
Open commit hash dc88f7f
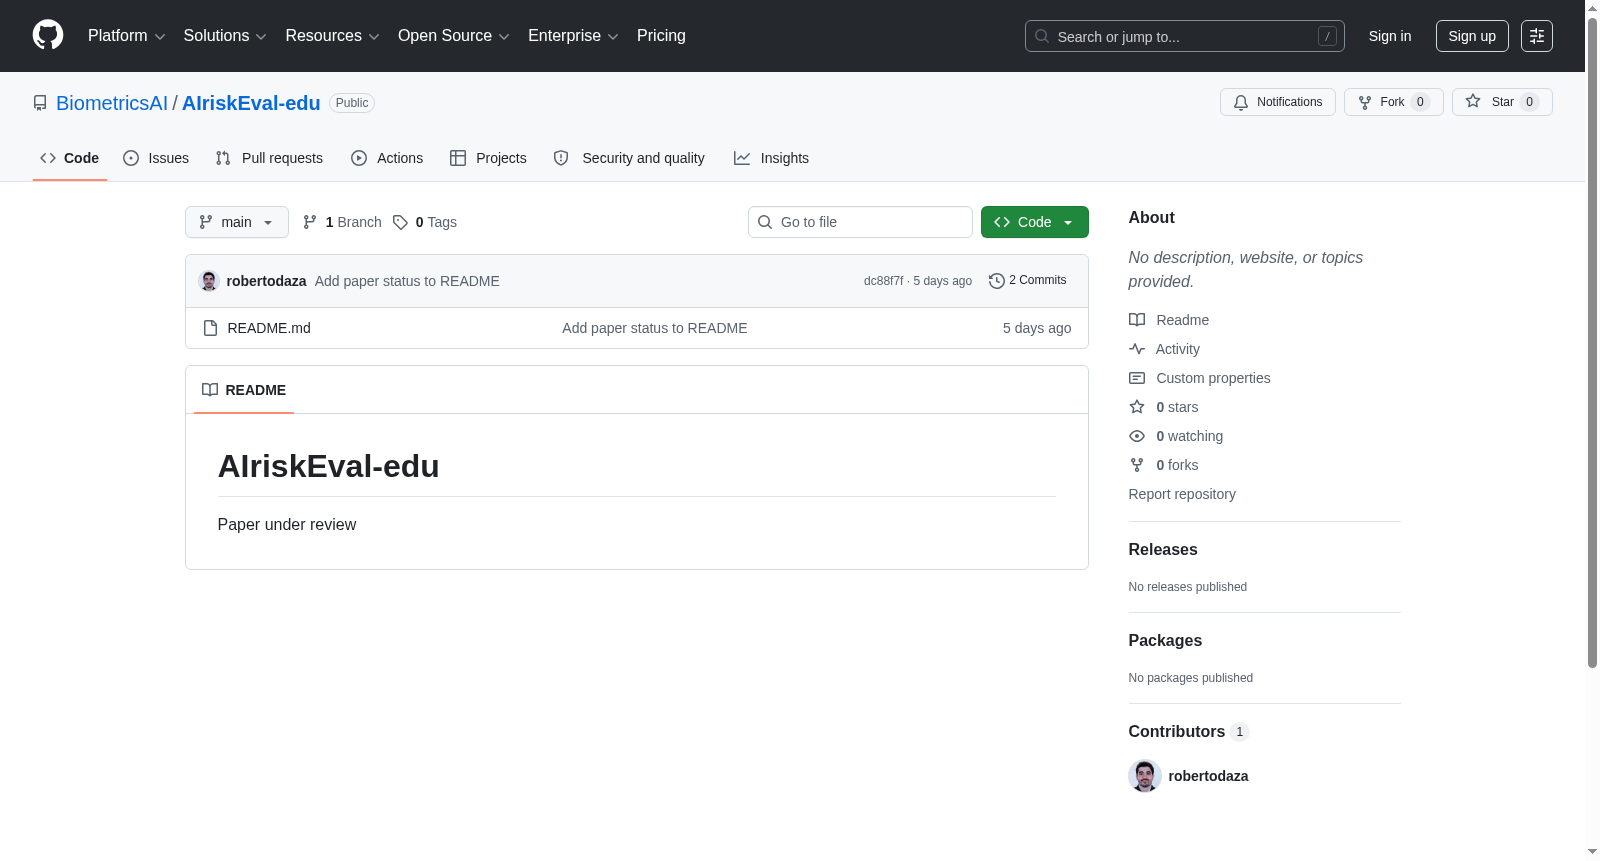pos(883,281)
